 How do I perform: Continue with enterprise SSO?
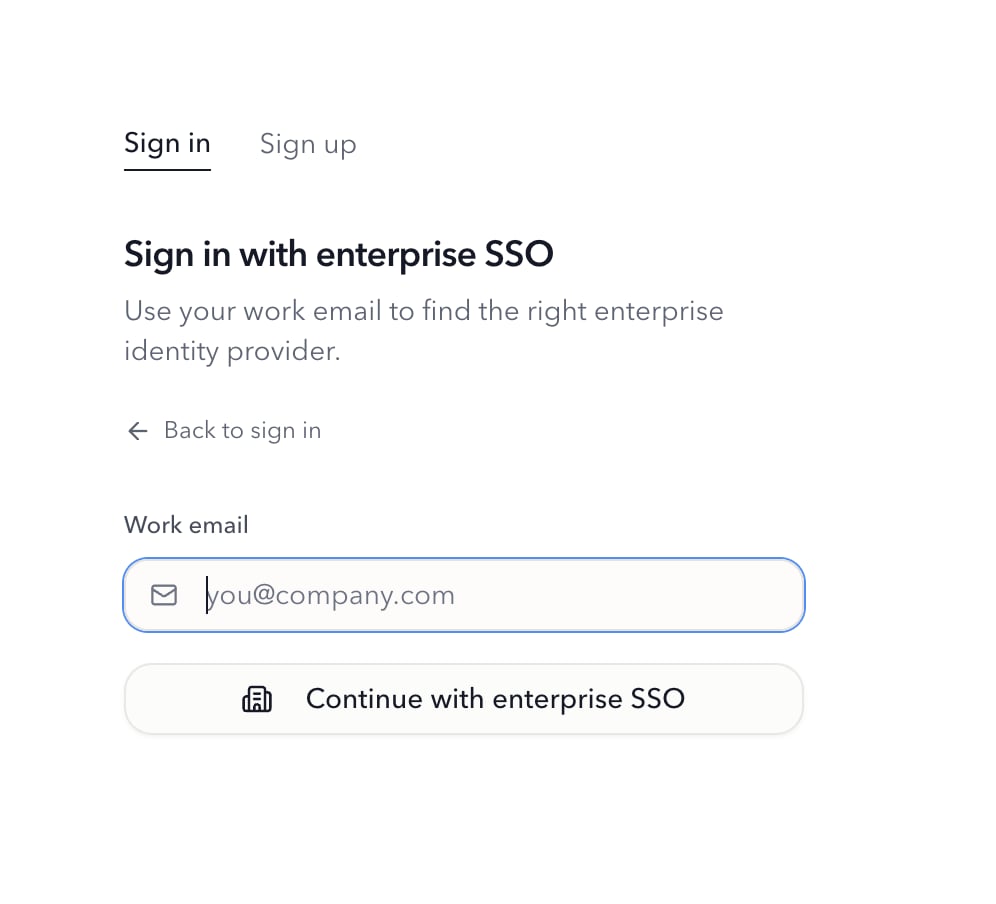click(464, 699)
